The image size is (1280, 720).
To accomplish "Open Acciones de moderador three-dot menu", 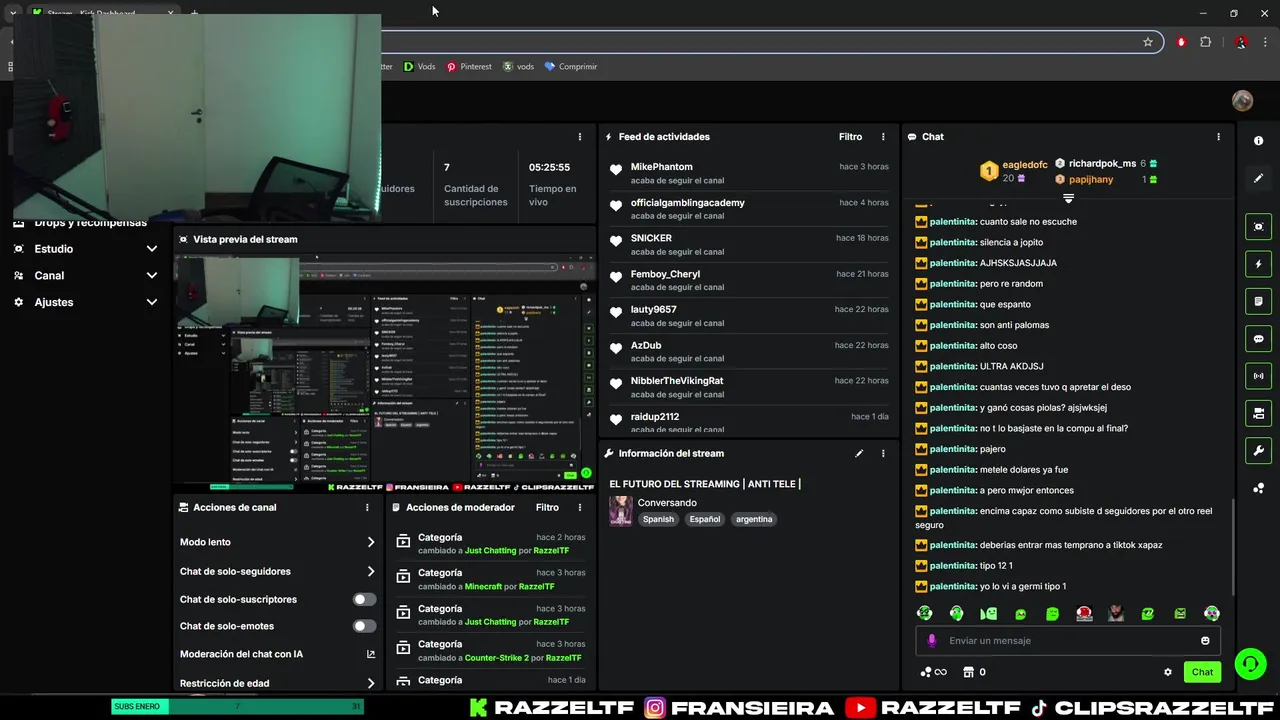I will [580, 507].
